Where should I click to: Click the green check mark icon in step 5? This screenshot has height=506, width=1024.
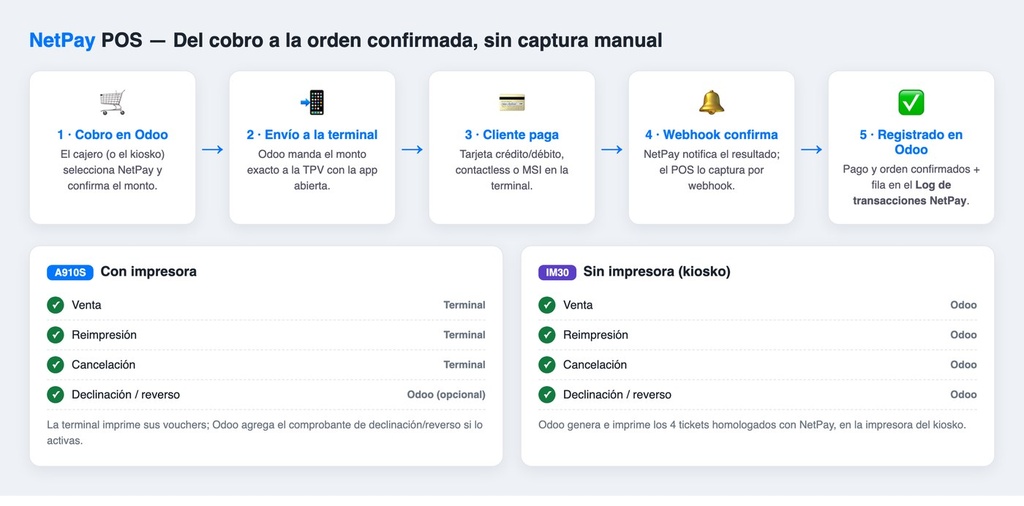pyautogui.click(x=911, y=103)
